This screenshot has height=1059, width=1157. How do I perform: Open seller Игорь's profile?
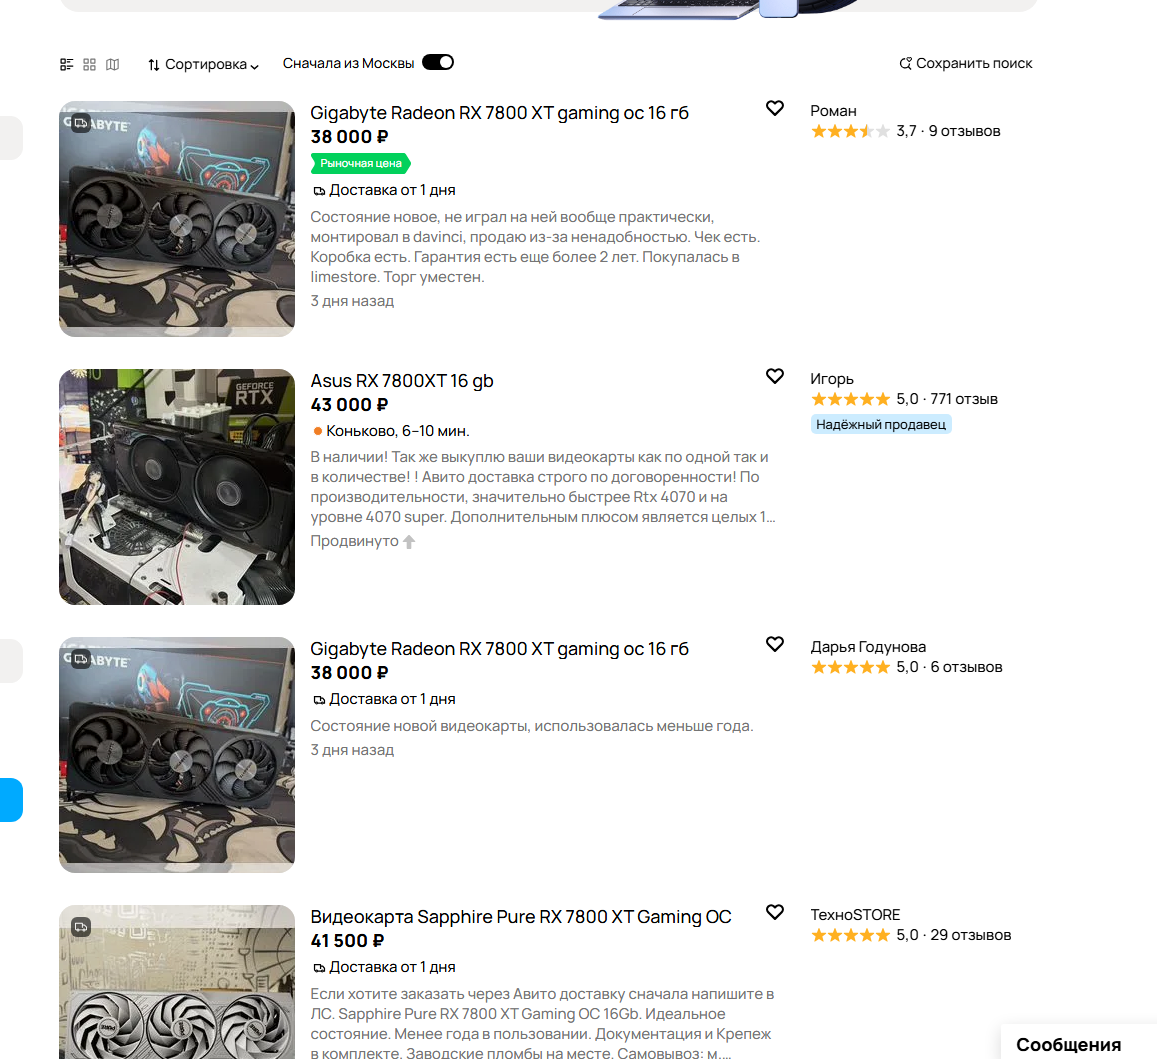pyautogui.click(x=832, y=379)
